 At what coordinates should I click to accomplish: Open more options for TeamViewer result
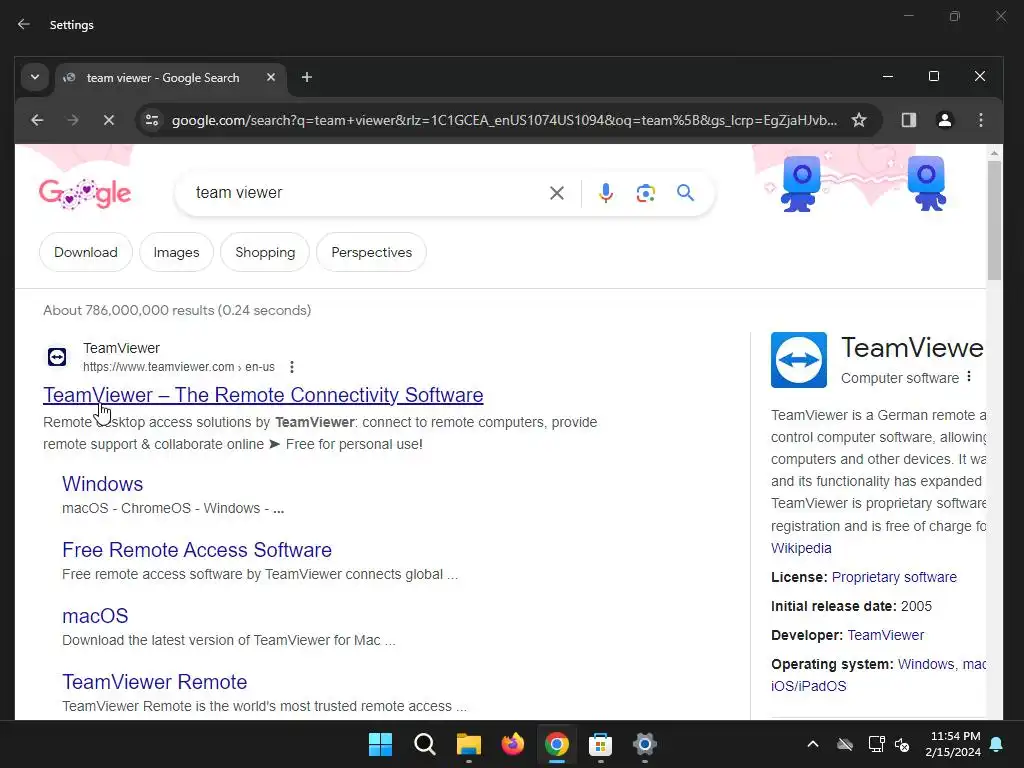292,367
